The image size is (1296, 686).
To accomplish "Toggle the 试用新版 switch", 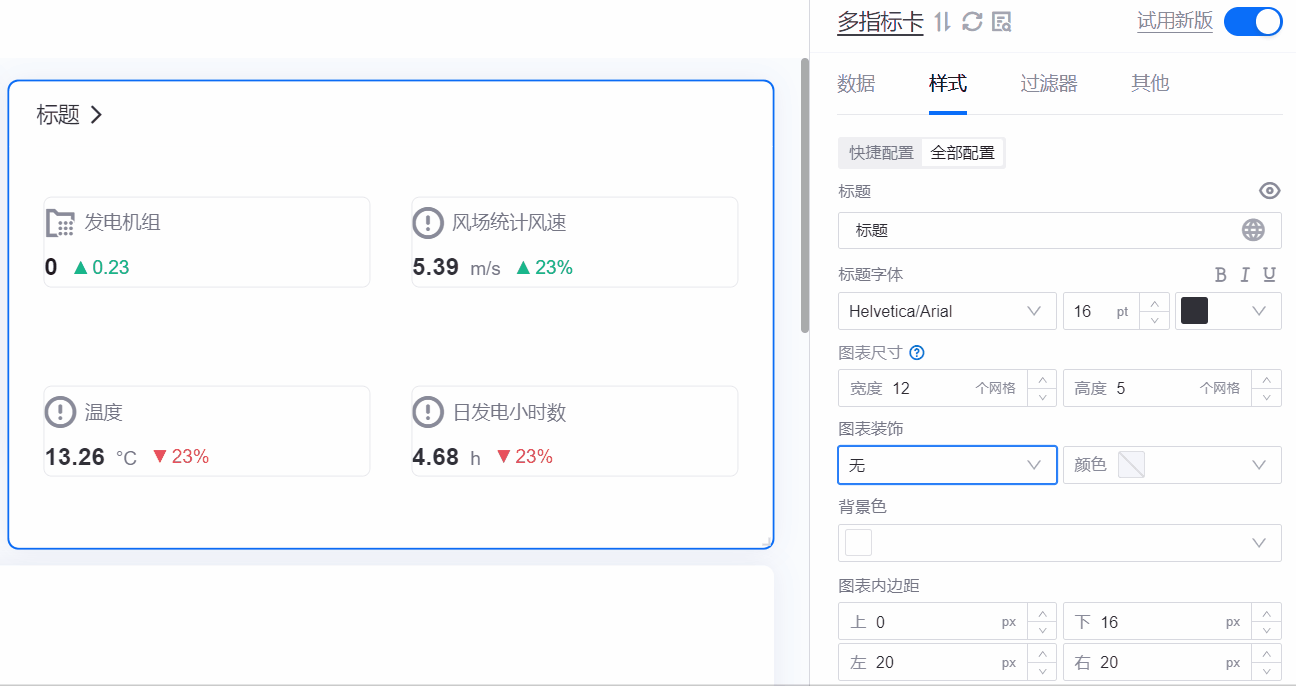I will tap(1253, 21).
